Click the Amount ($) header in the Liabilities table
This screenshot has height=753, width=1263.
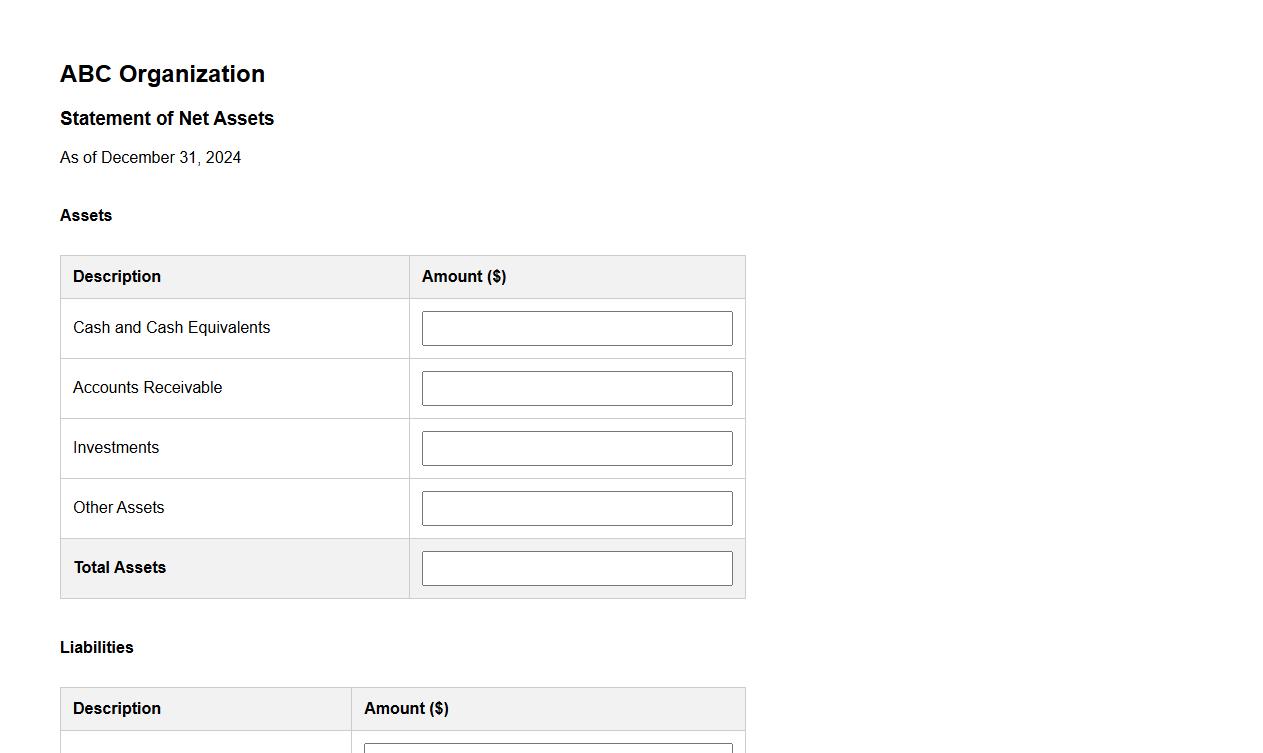coord(406,708)
